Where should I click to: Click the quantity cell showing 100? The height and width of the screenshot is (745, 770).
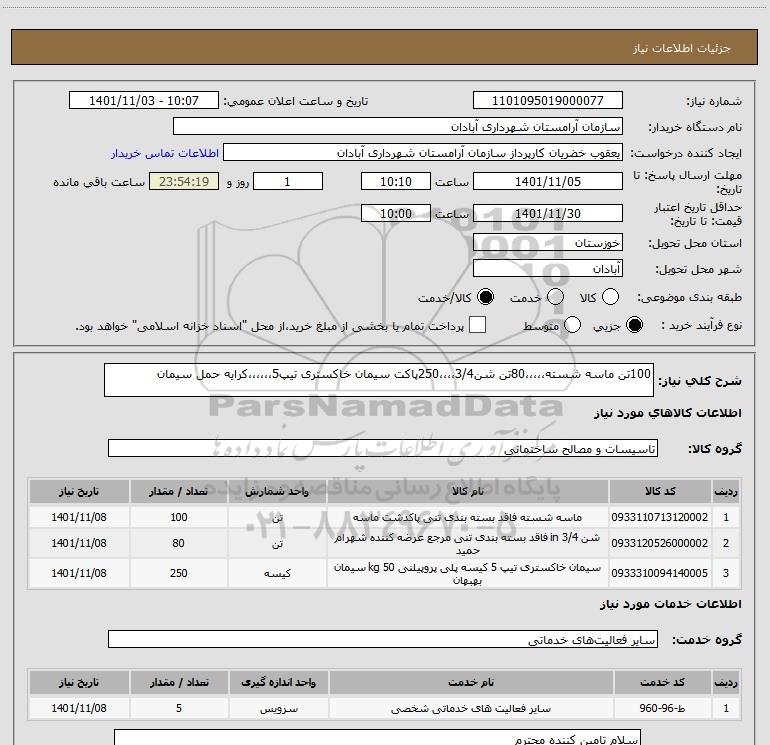click(179, 517)
